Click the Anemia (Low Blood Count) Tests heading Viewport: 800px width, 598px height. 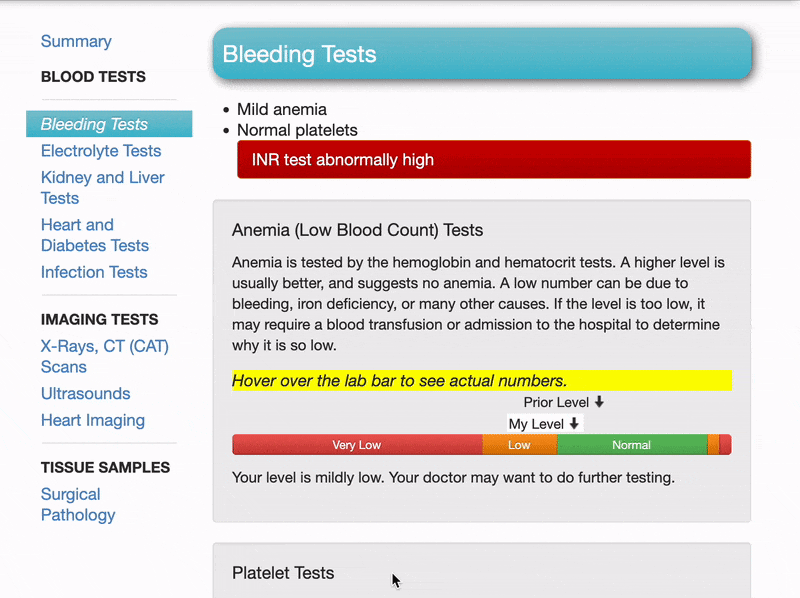coord(357,230)
